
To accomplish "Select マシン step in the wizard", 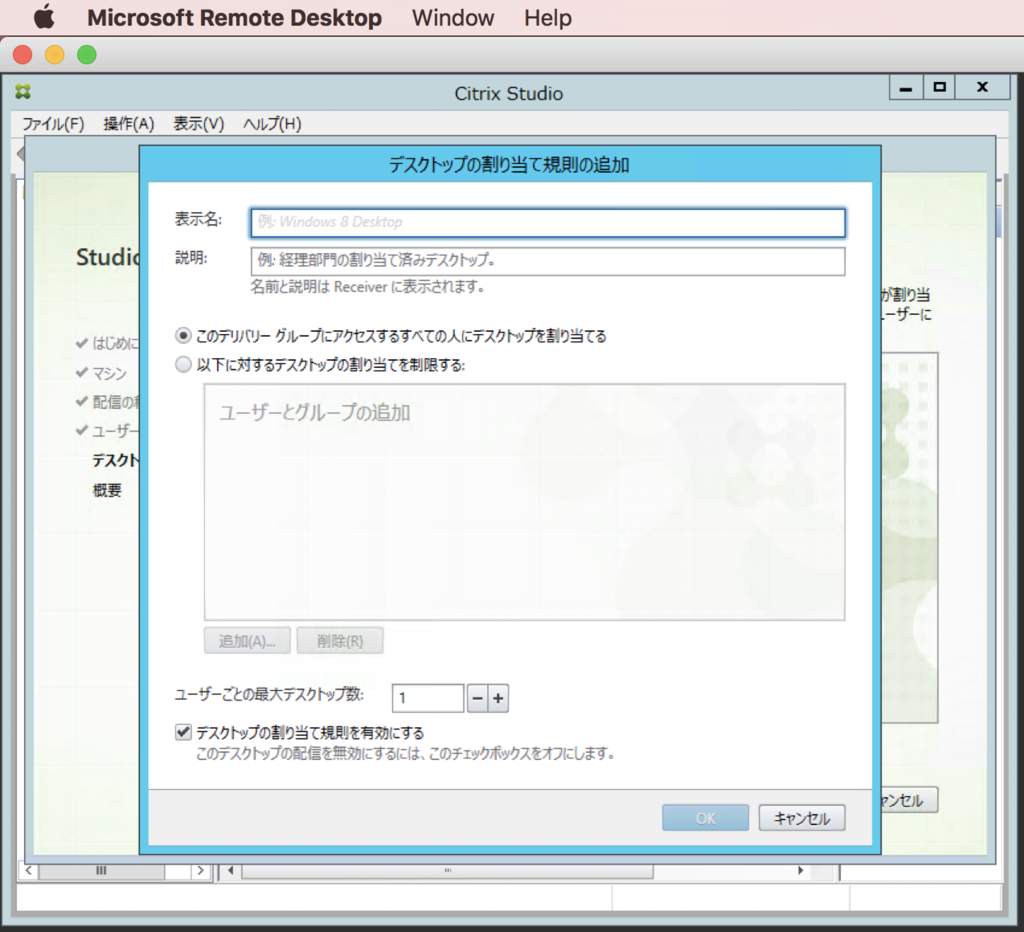I will point(108,374).
